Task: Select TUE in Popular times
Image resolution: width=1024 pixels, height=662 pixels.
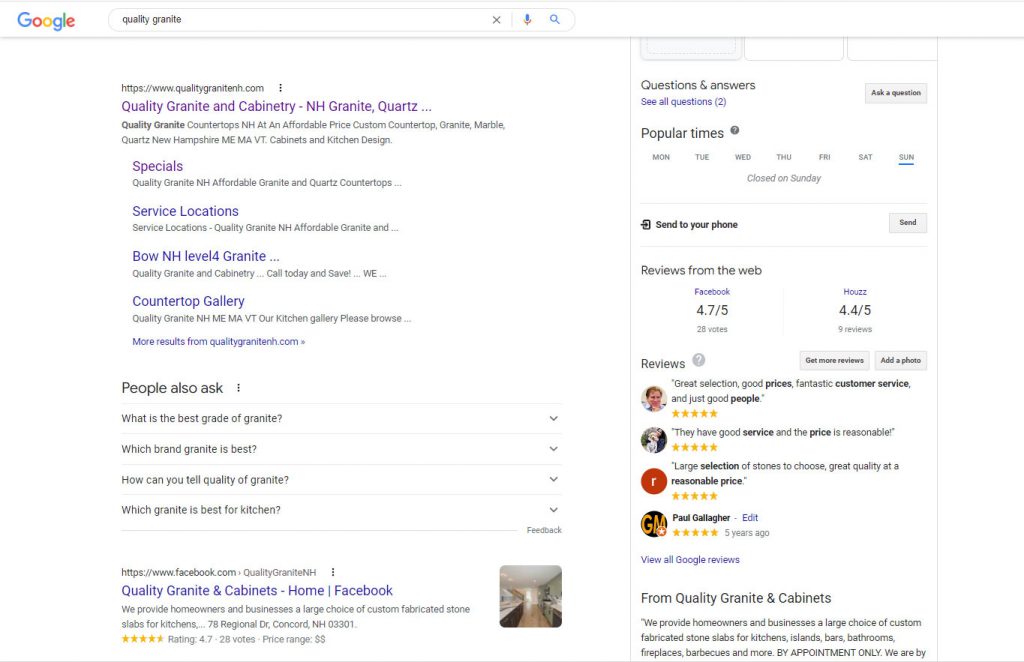Action: 702,157
